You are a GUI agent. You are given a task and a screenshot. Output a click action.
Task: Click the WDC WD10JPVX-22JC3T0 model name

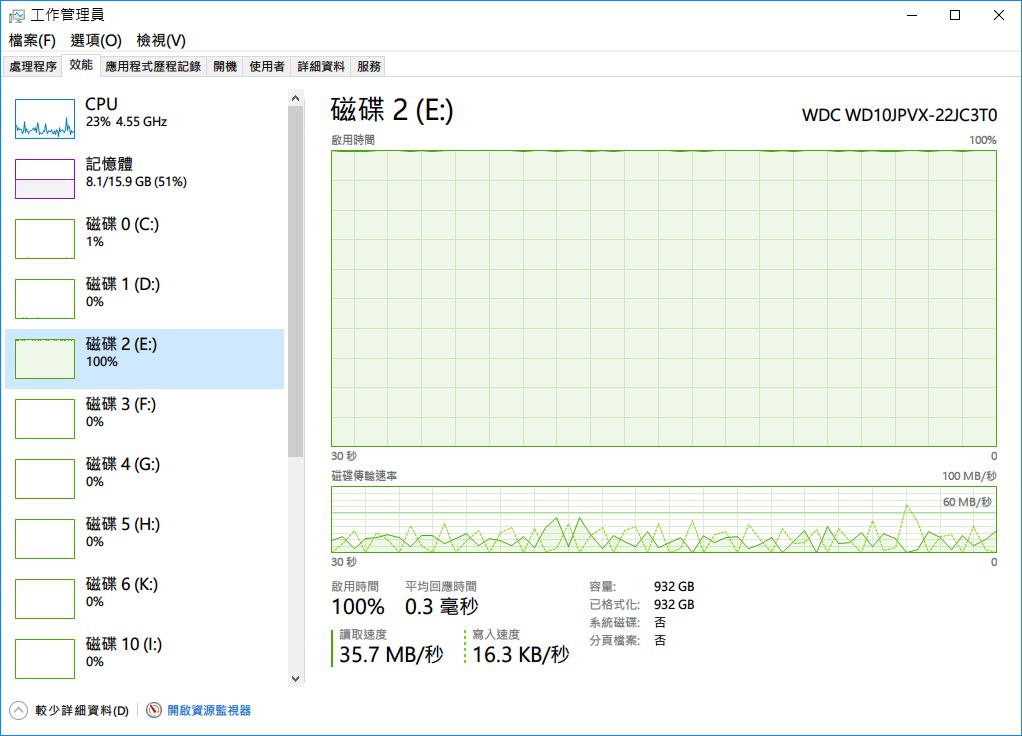point(899,115)
